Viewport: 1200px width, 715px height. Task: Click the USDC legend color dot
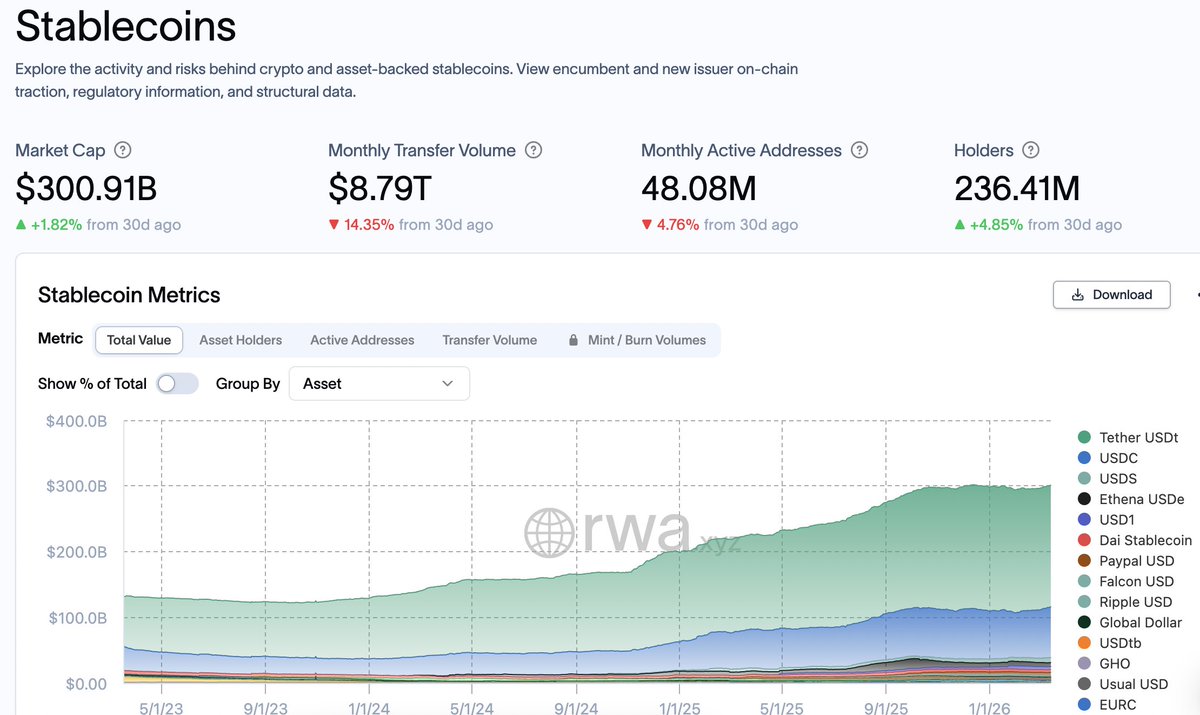point(1084,458)
